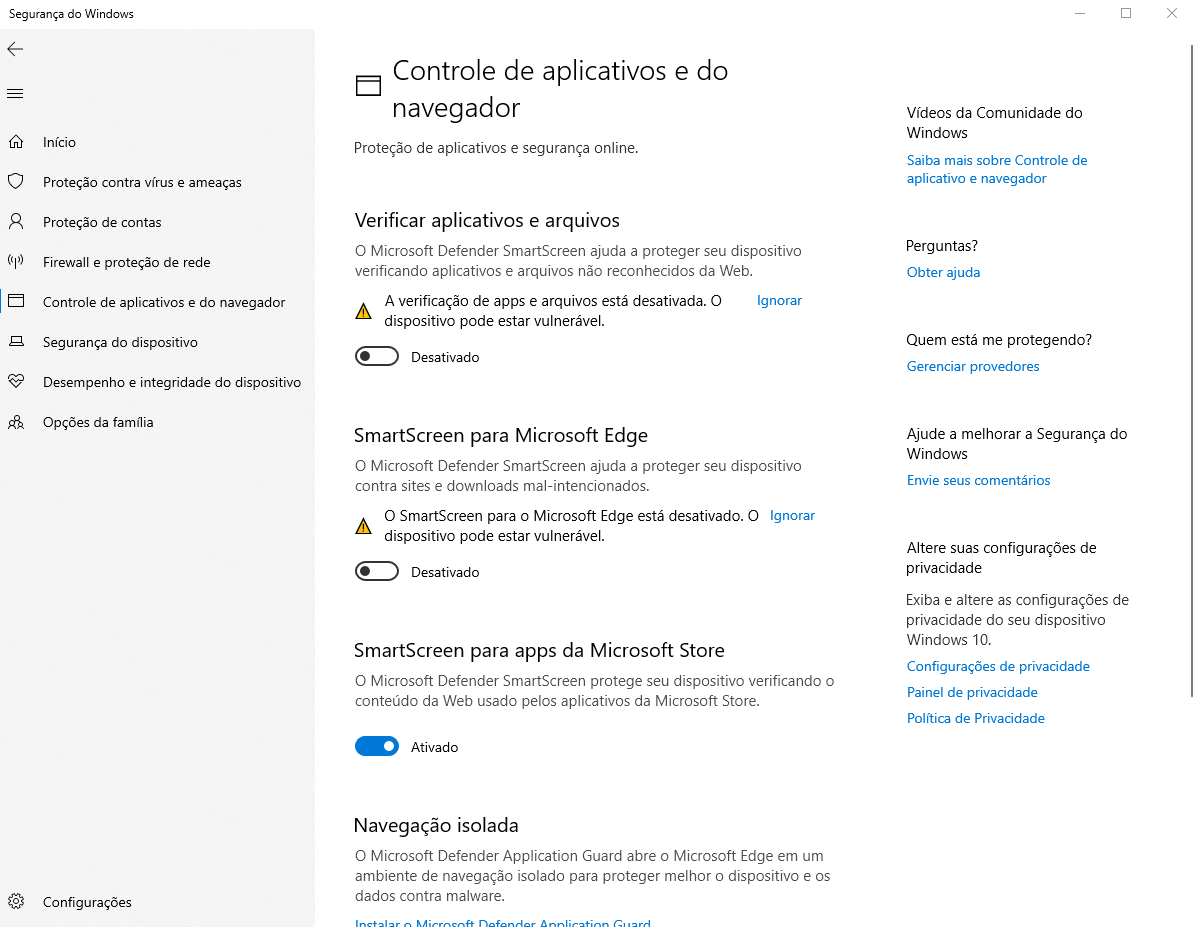Open the Obter ajuda link
1194x927 pixels.
[x=943, y=272]
